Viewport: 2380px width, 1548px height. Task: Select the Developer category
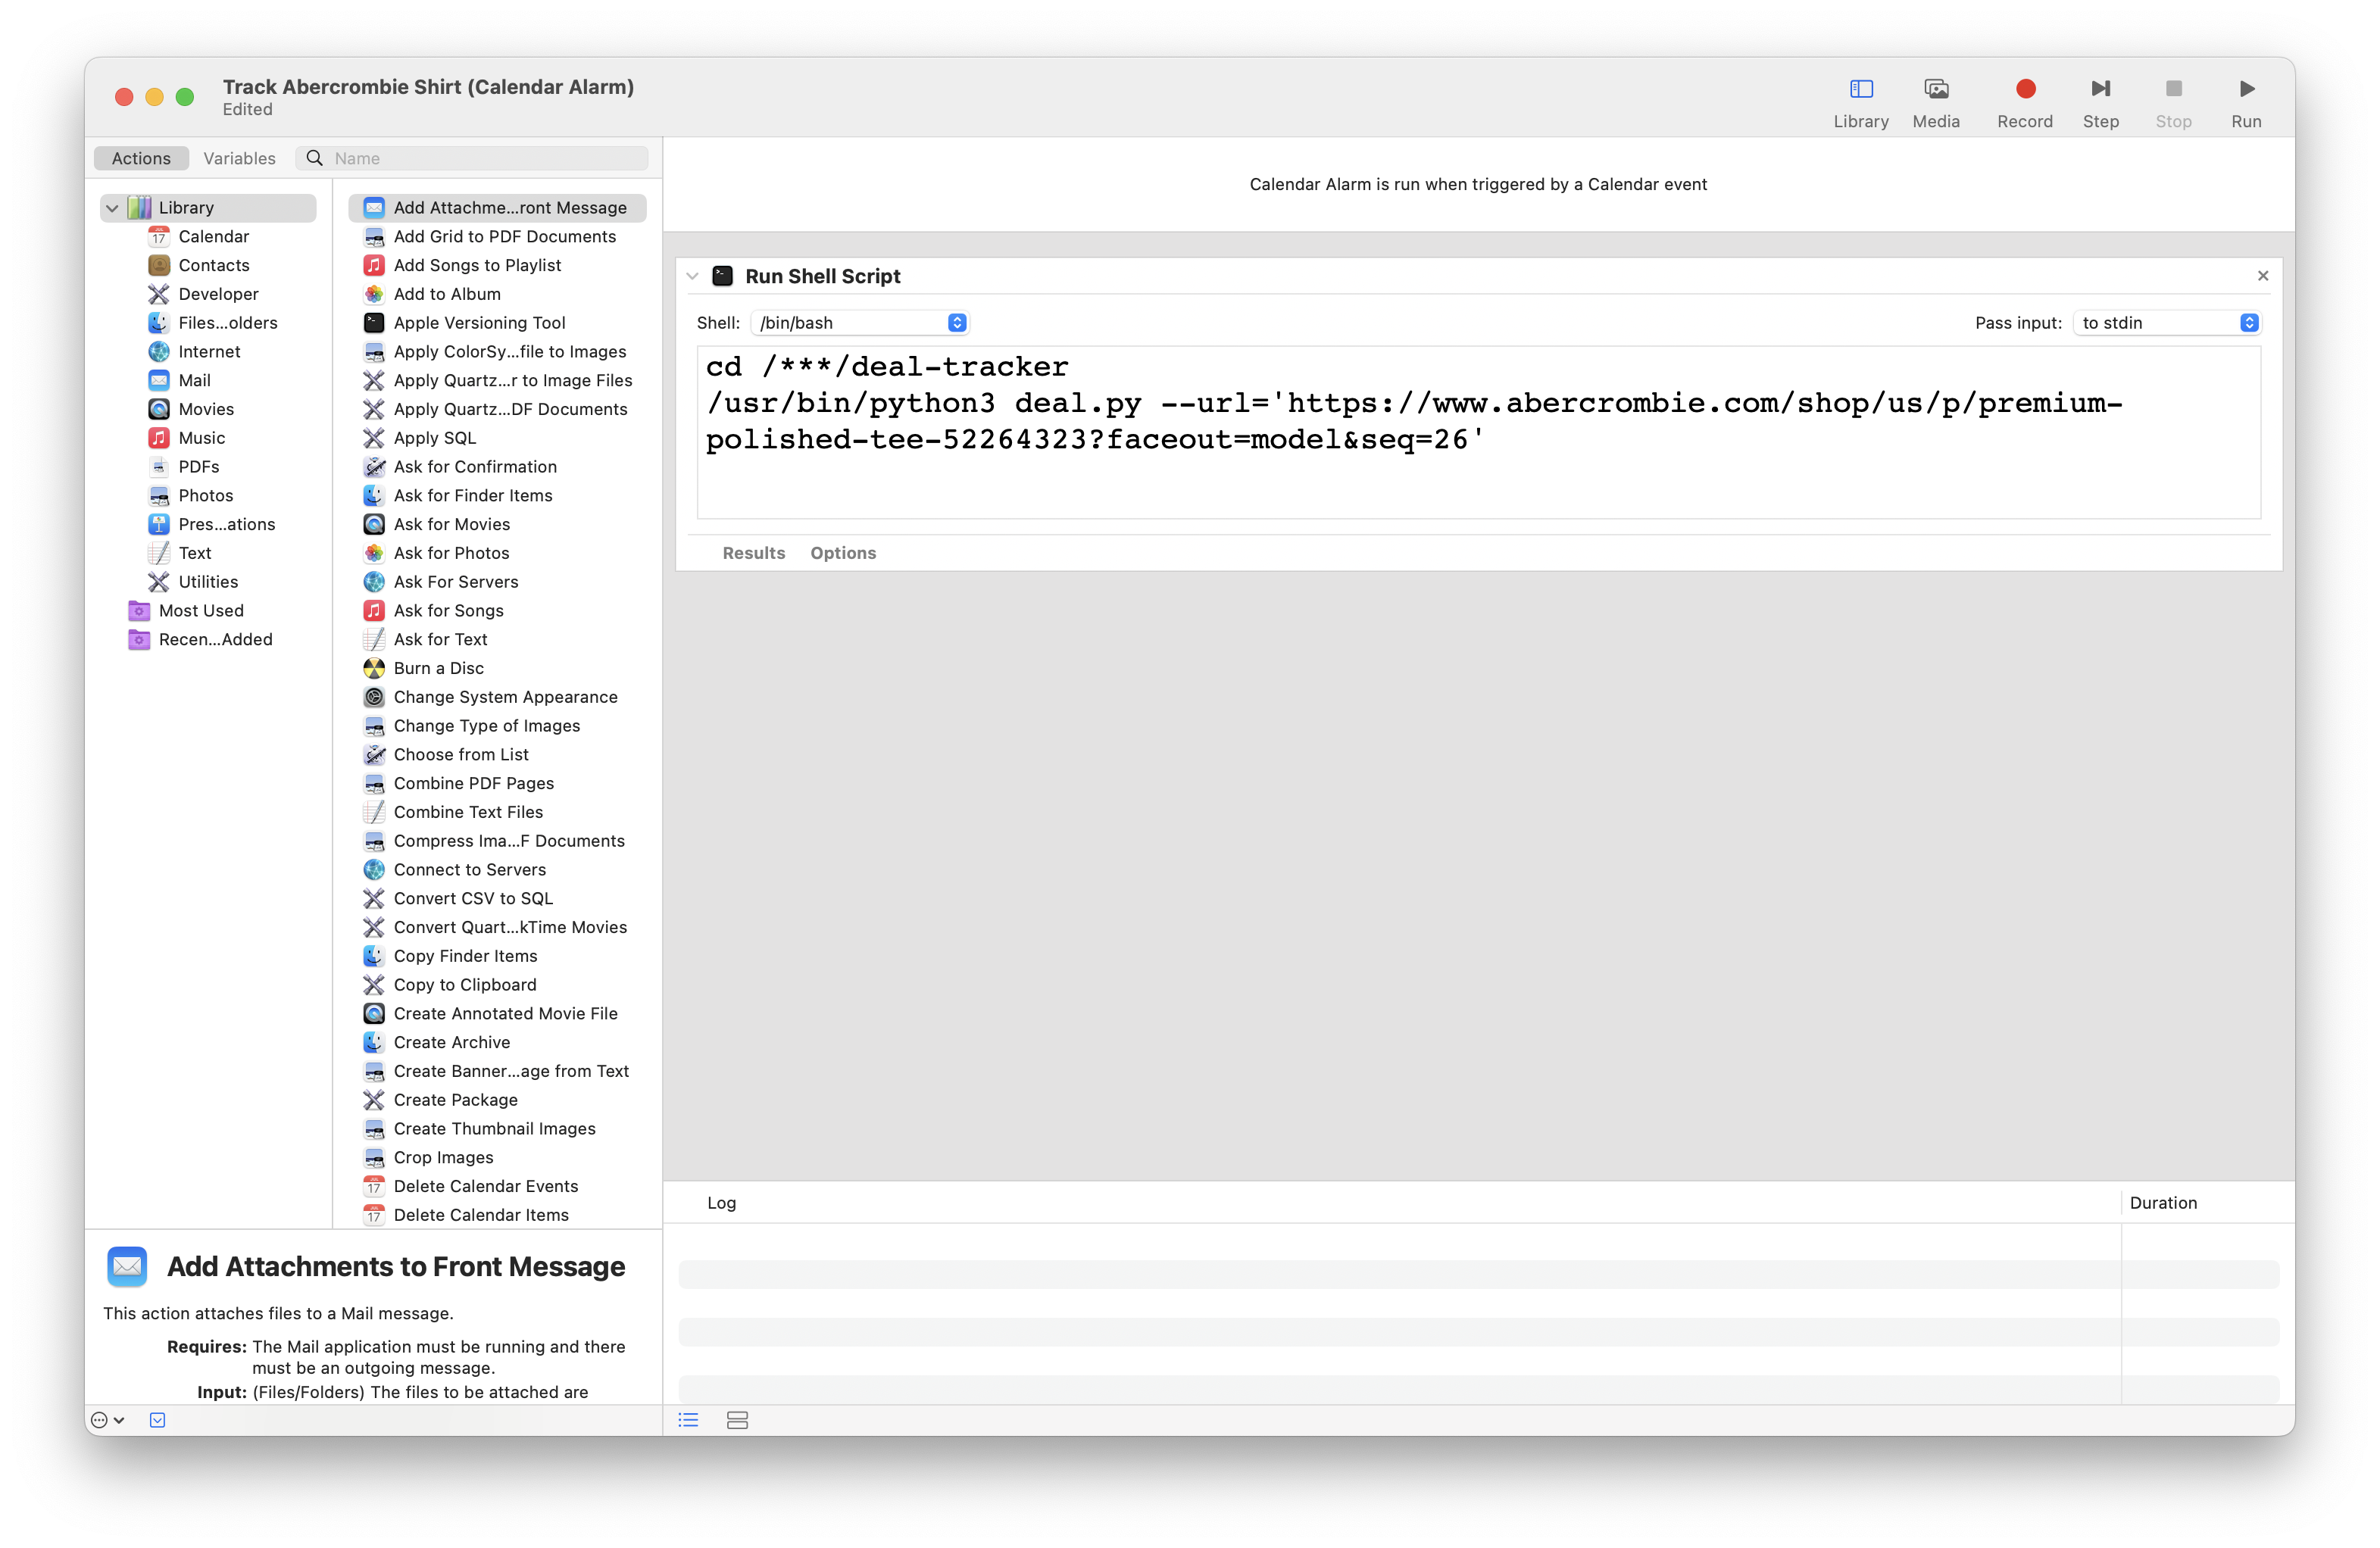click(x=217, y=294)
